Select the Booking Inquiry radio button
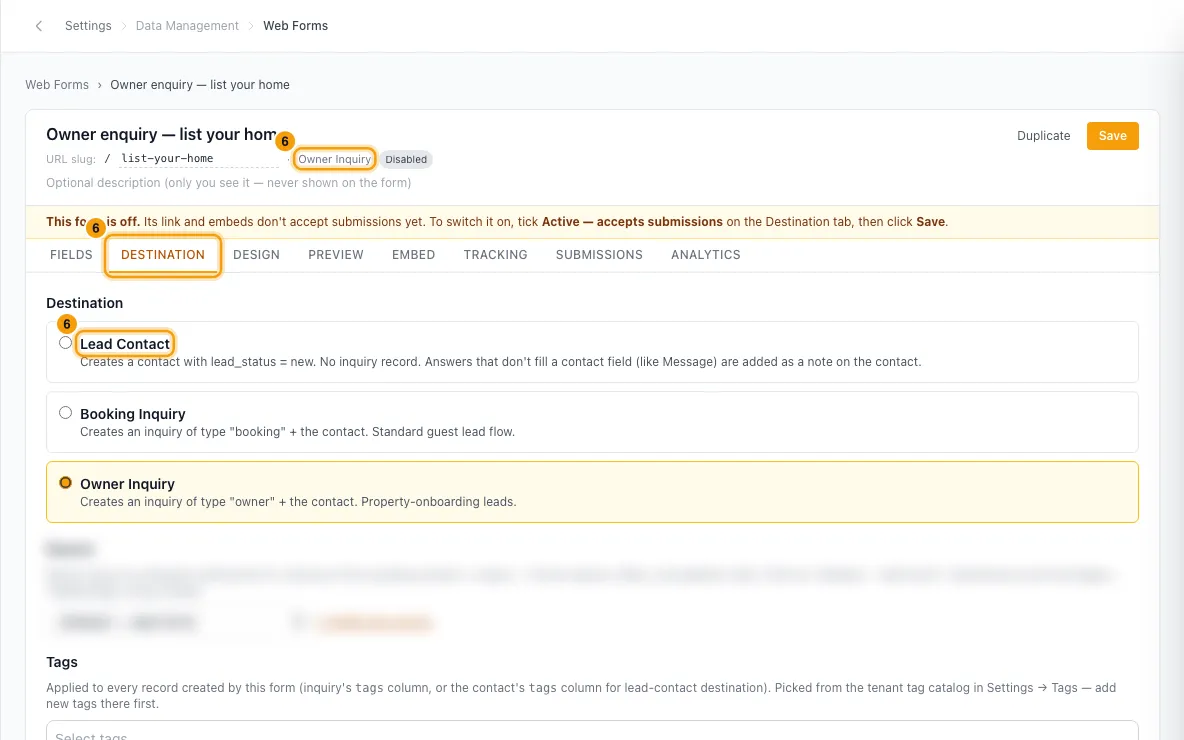 [x=66, y=413]
